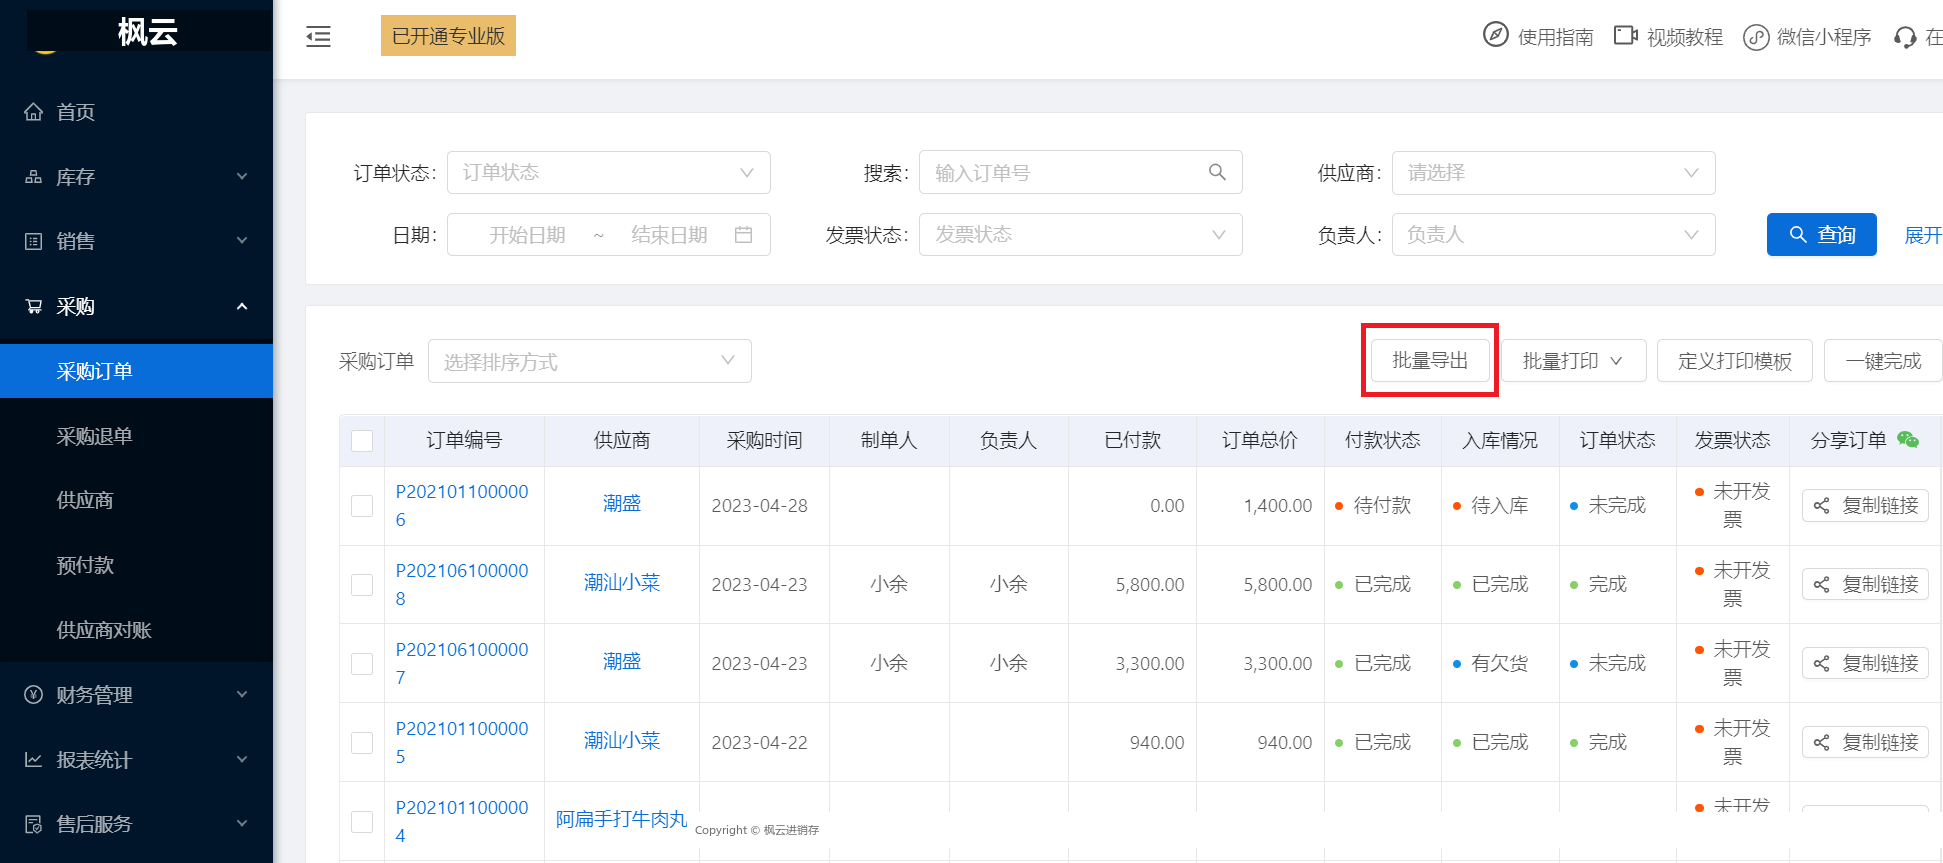Screen dimensions: 1943x863
Task: Open supplier link 潮汕小菜 in the 2023-04-23 row
Action: 622,583
